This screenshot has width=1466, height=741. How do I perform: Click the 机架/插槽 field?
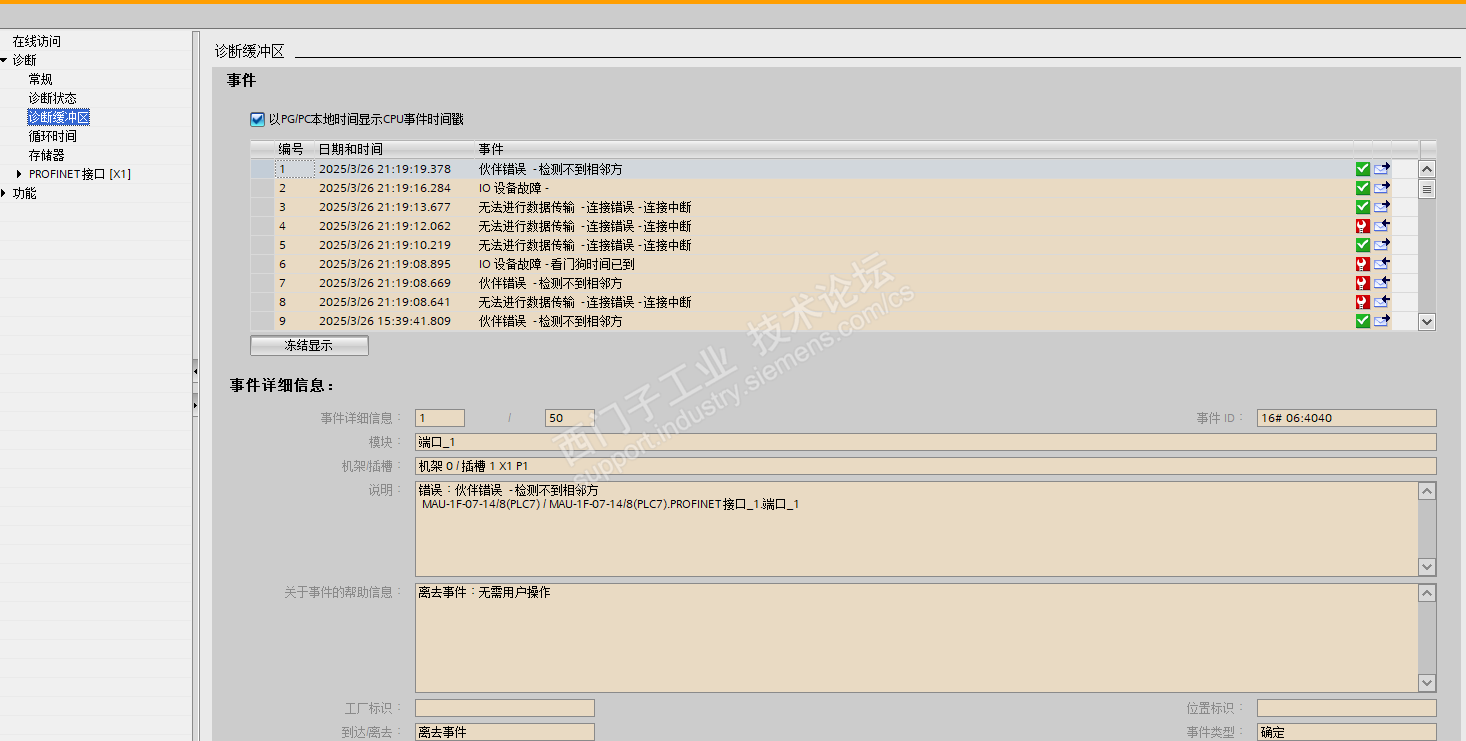(926, 466)
